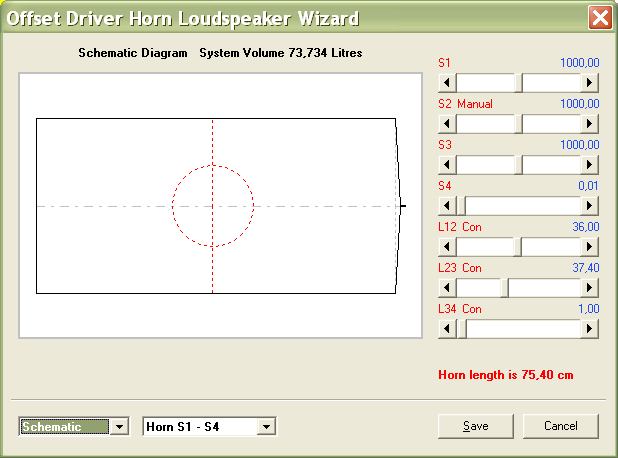
Task: Click the S1 value 1000,00
Action: pyautogui.click(x=580, y=63)
